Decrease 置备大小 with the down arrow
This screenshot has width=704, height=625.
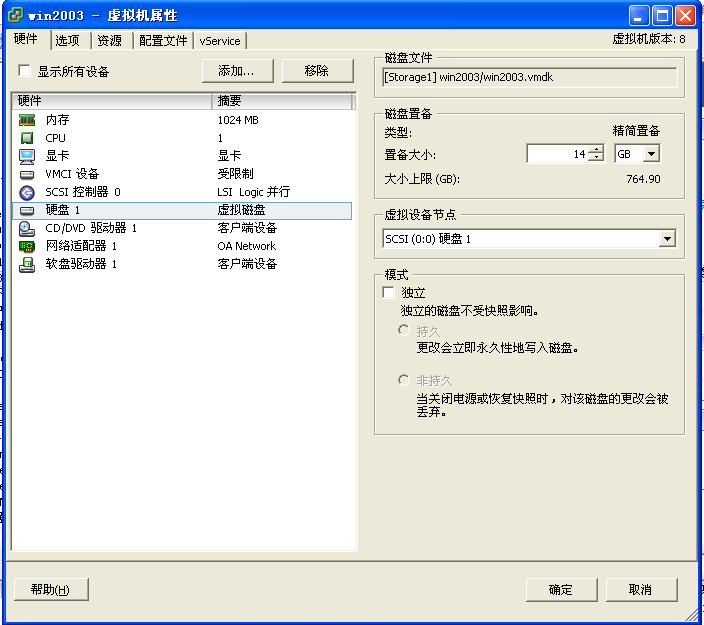click(596, 158)
